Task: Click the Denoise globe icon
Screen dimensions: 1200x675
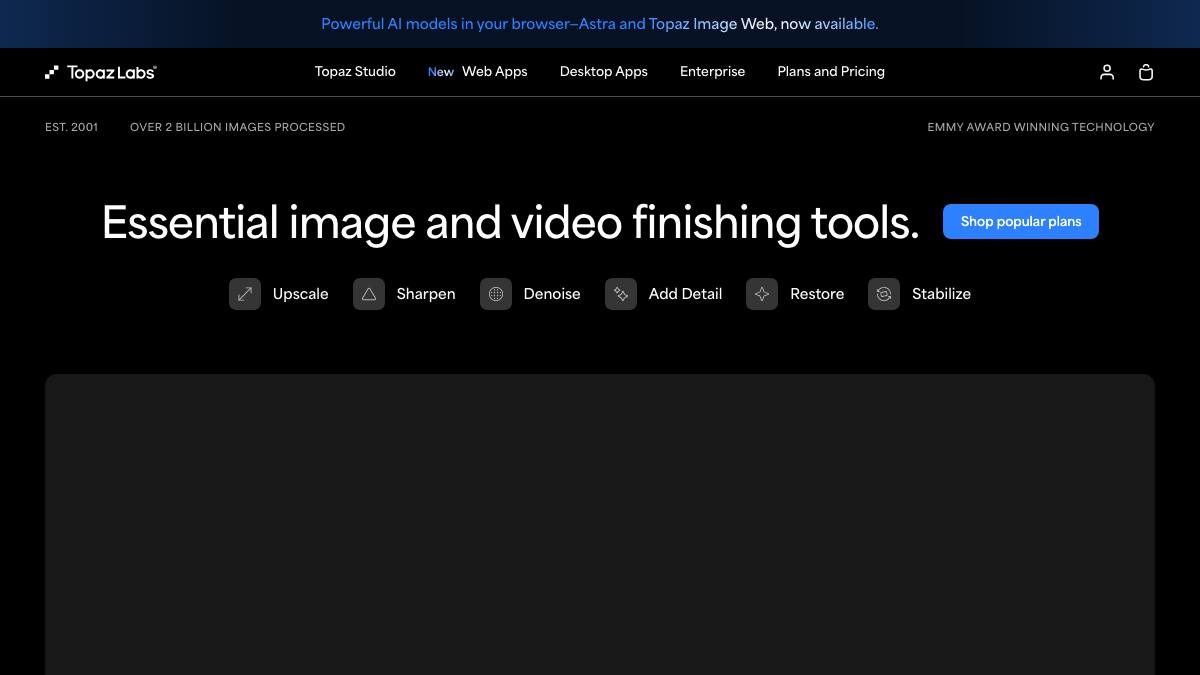Action: pyautogui.click(x=496, y=294)
